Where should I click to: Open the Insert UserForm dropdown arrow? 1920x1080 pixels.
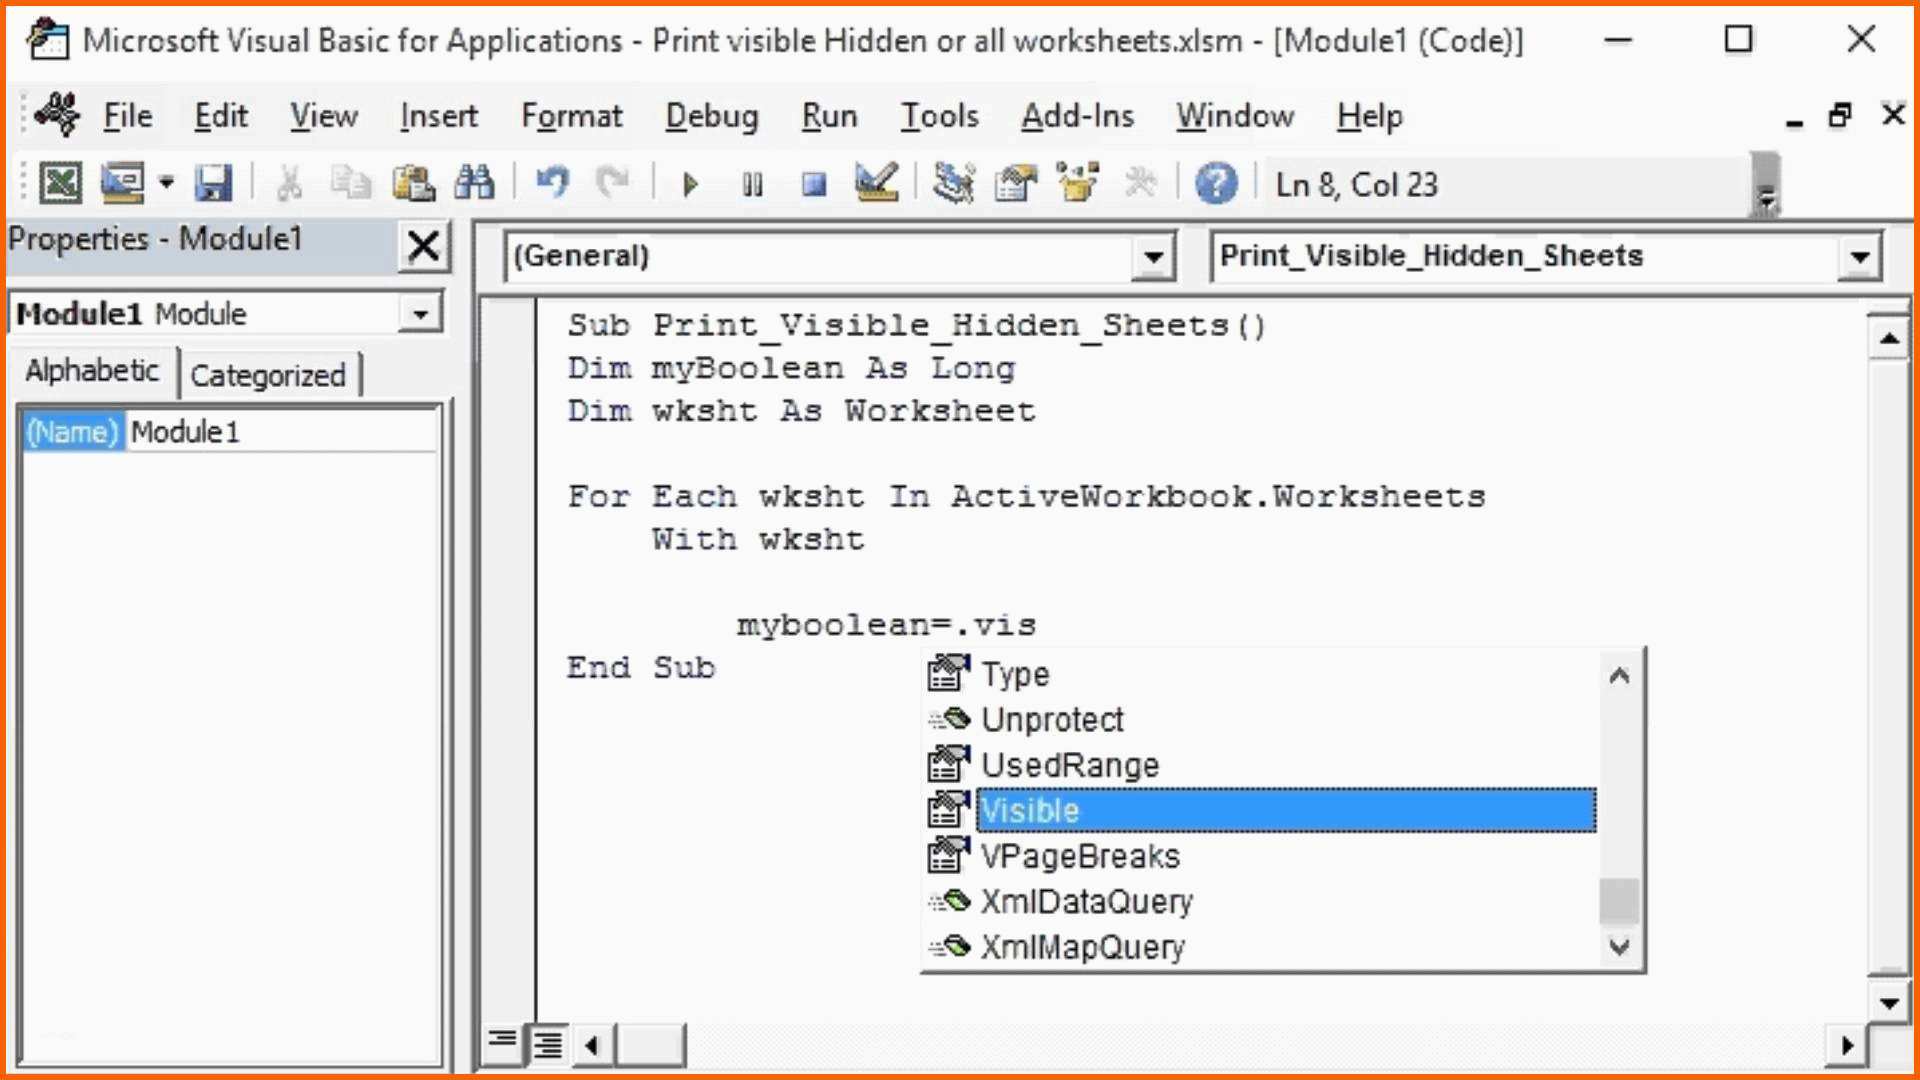pos(166,183)
